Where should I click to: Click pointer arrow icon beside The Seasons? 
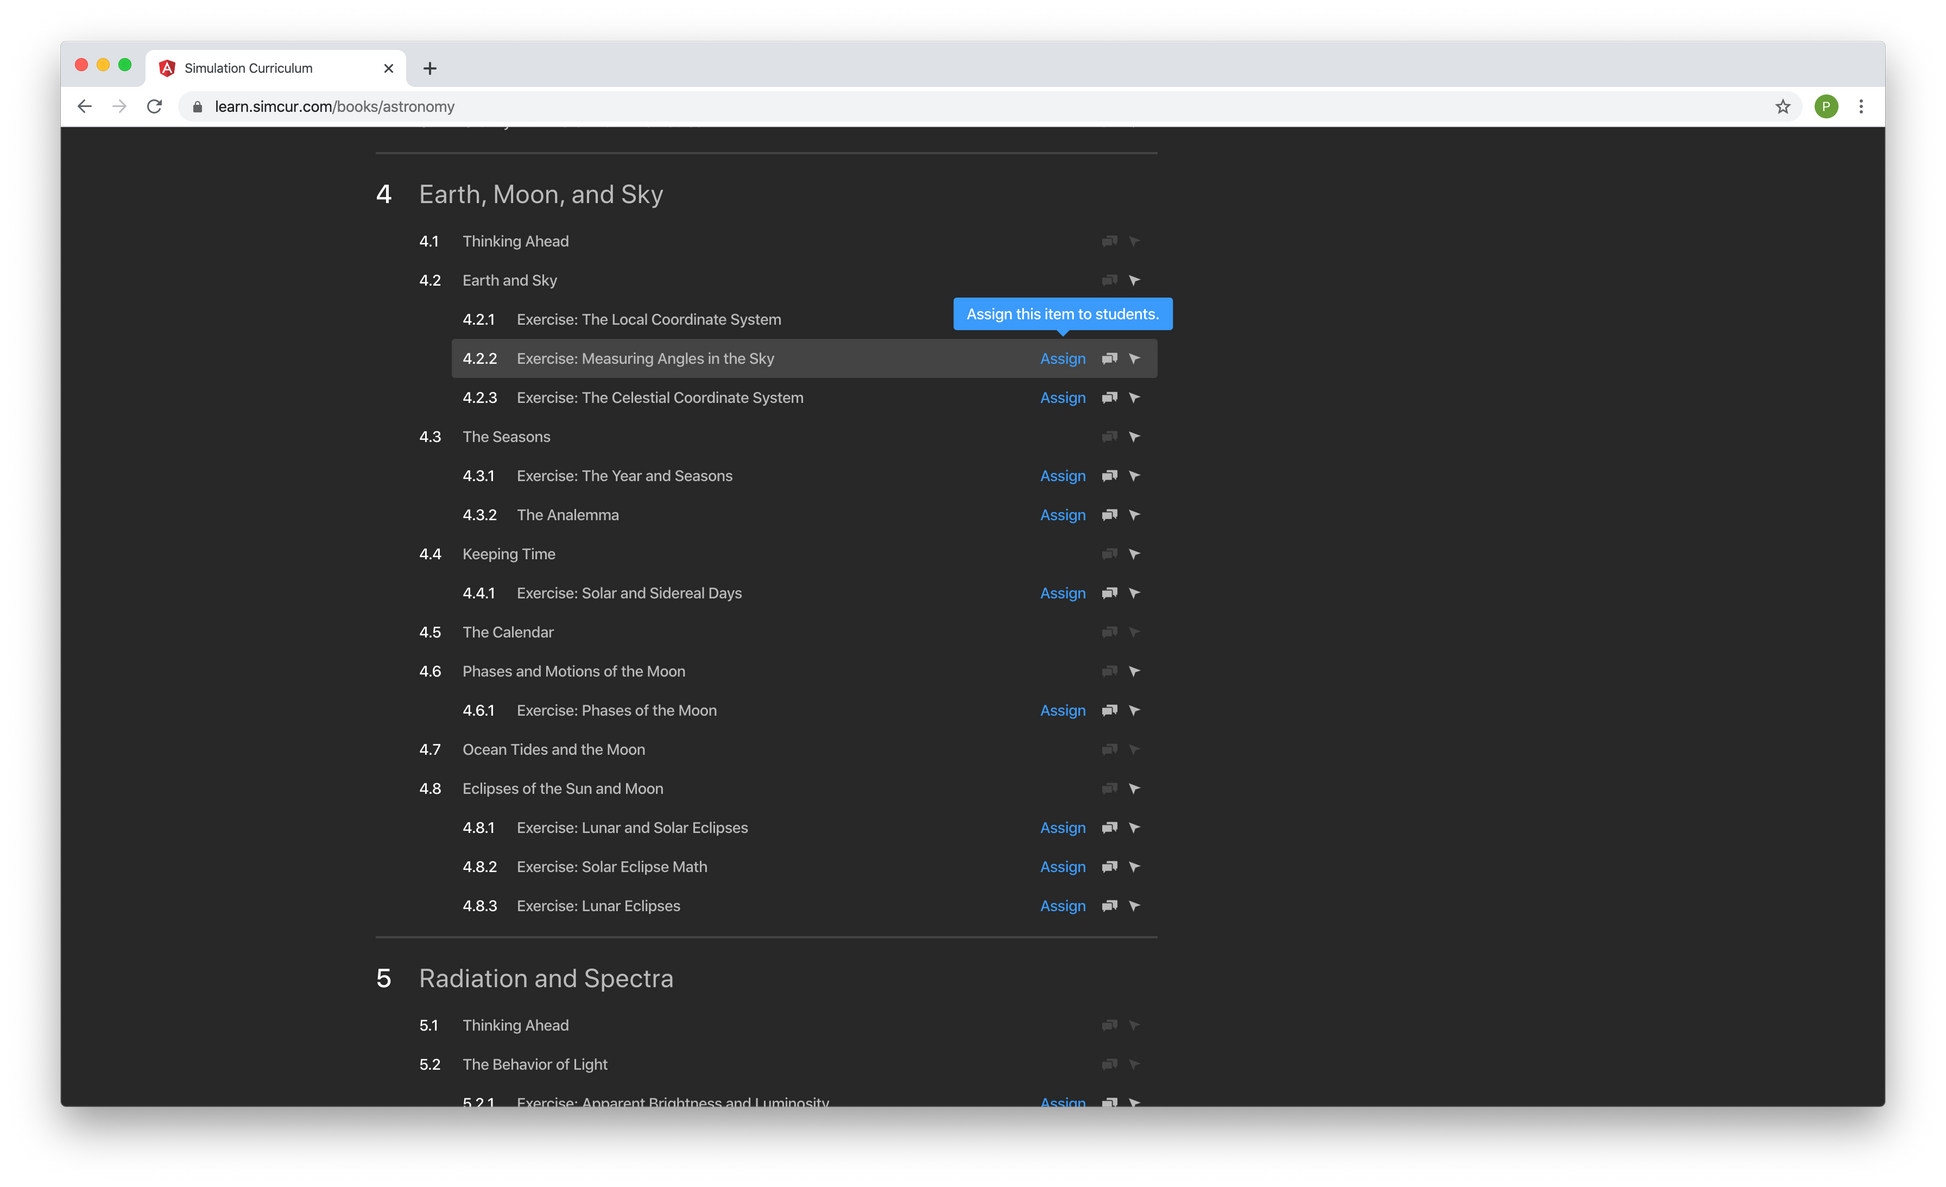[x=1134, y=437]
